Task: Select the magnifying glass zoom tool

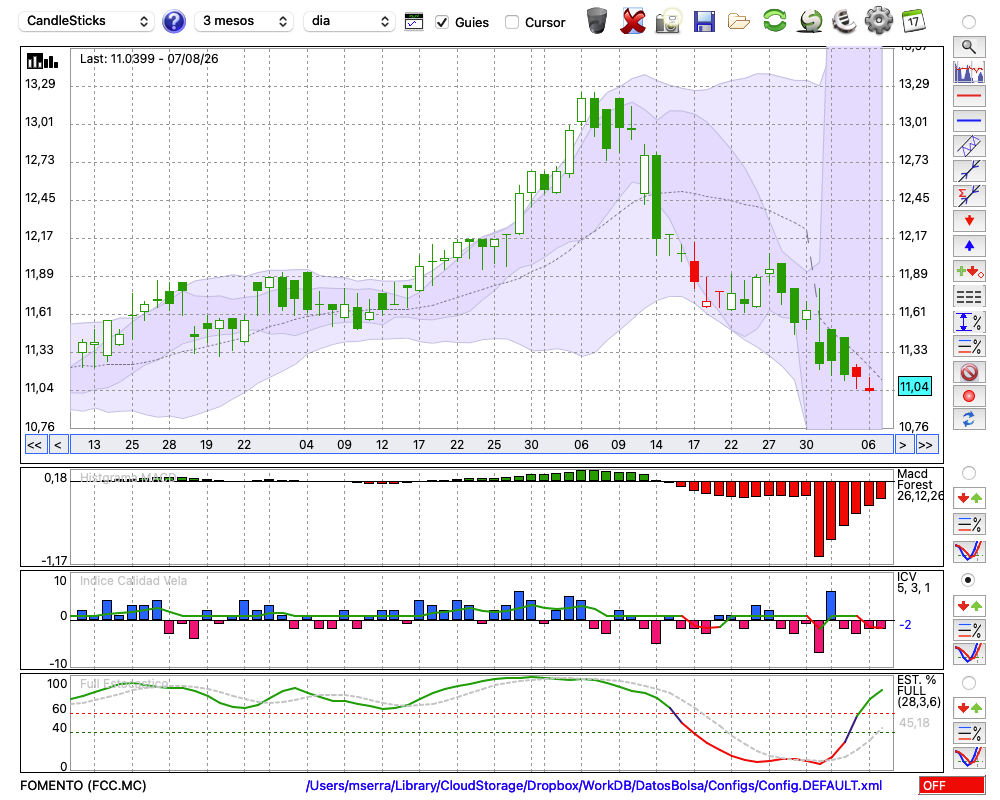Action: tap(969, 47)
